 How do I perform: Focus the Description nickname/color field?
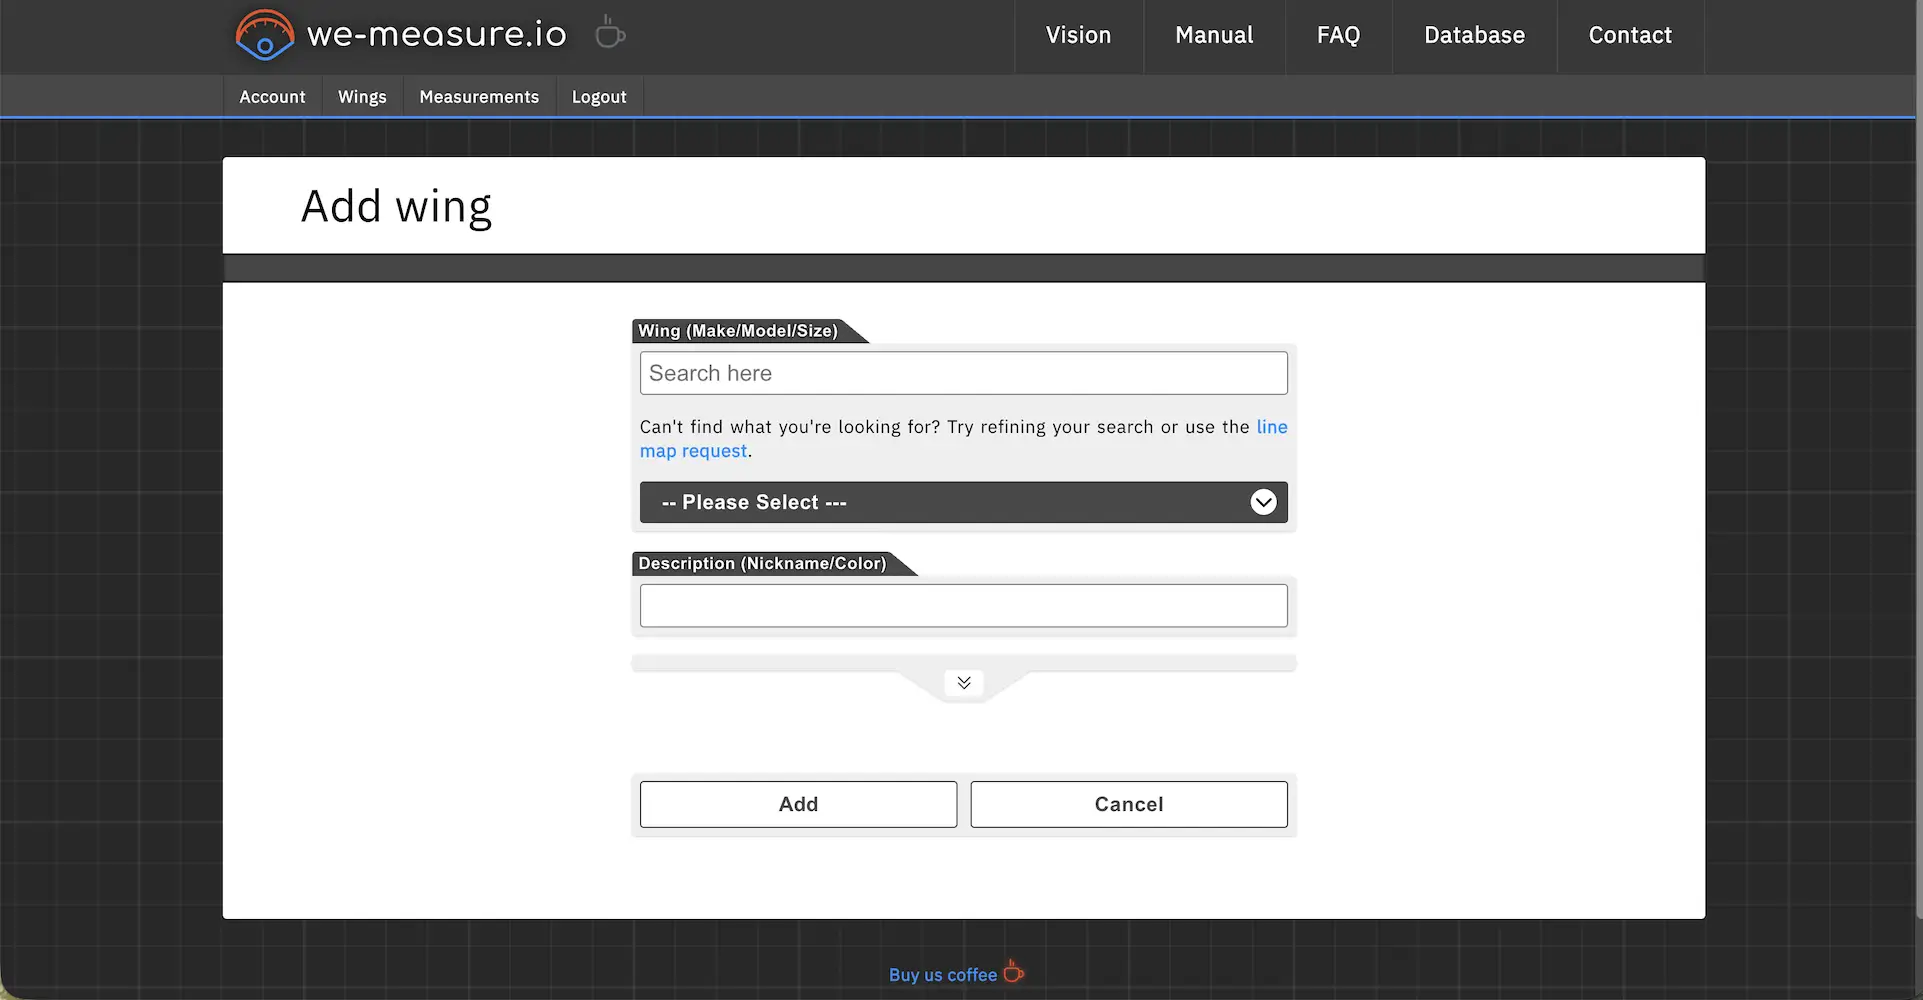pyautogui.click(x=963, y=606)
